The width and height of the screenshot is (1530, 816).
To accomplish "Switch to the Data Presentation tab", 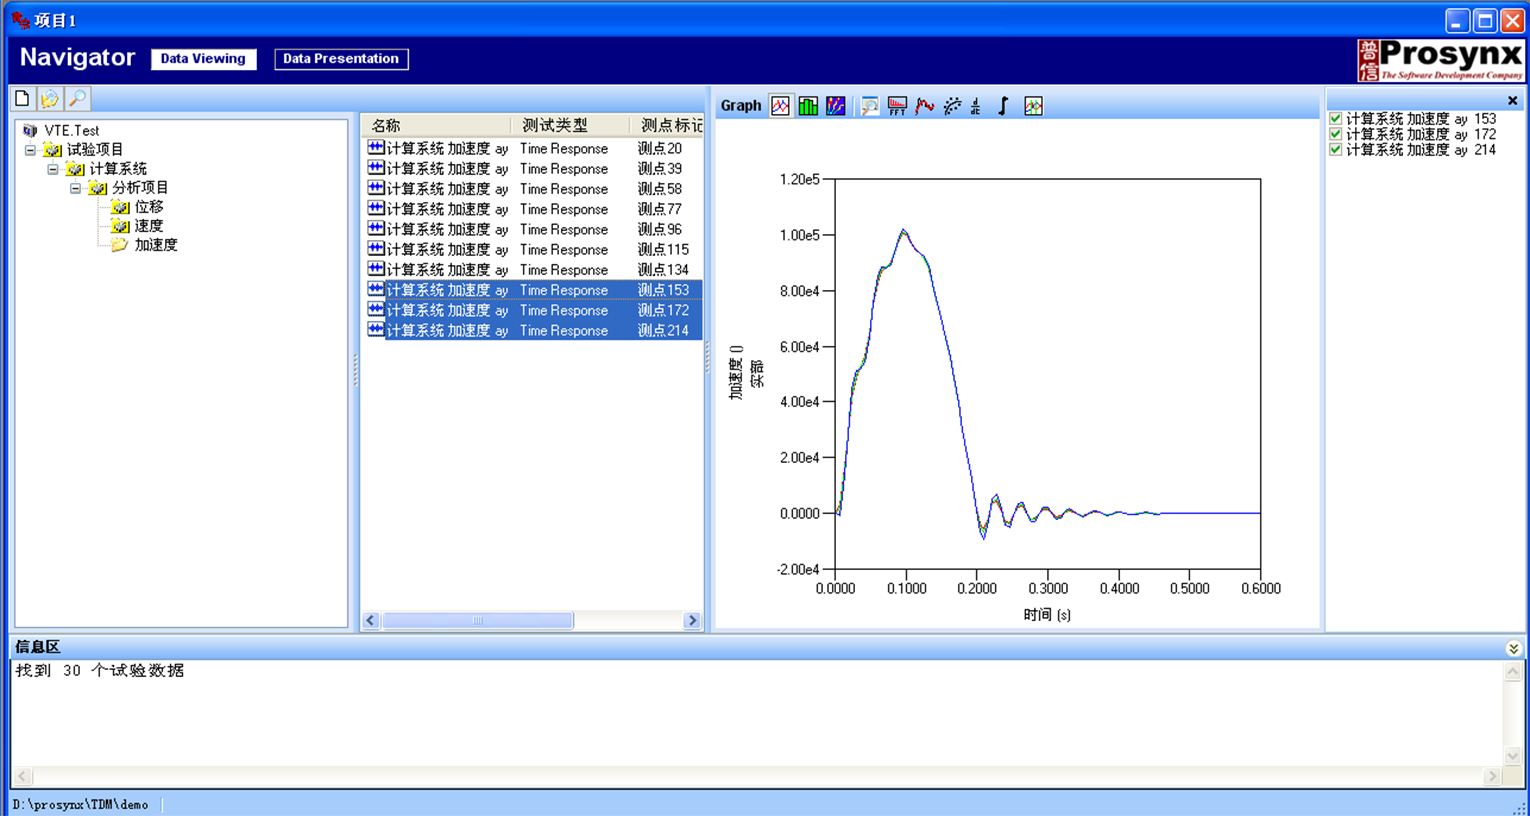I will (x=341, y=59).
